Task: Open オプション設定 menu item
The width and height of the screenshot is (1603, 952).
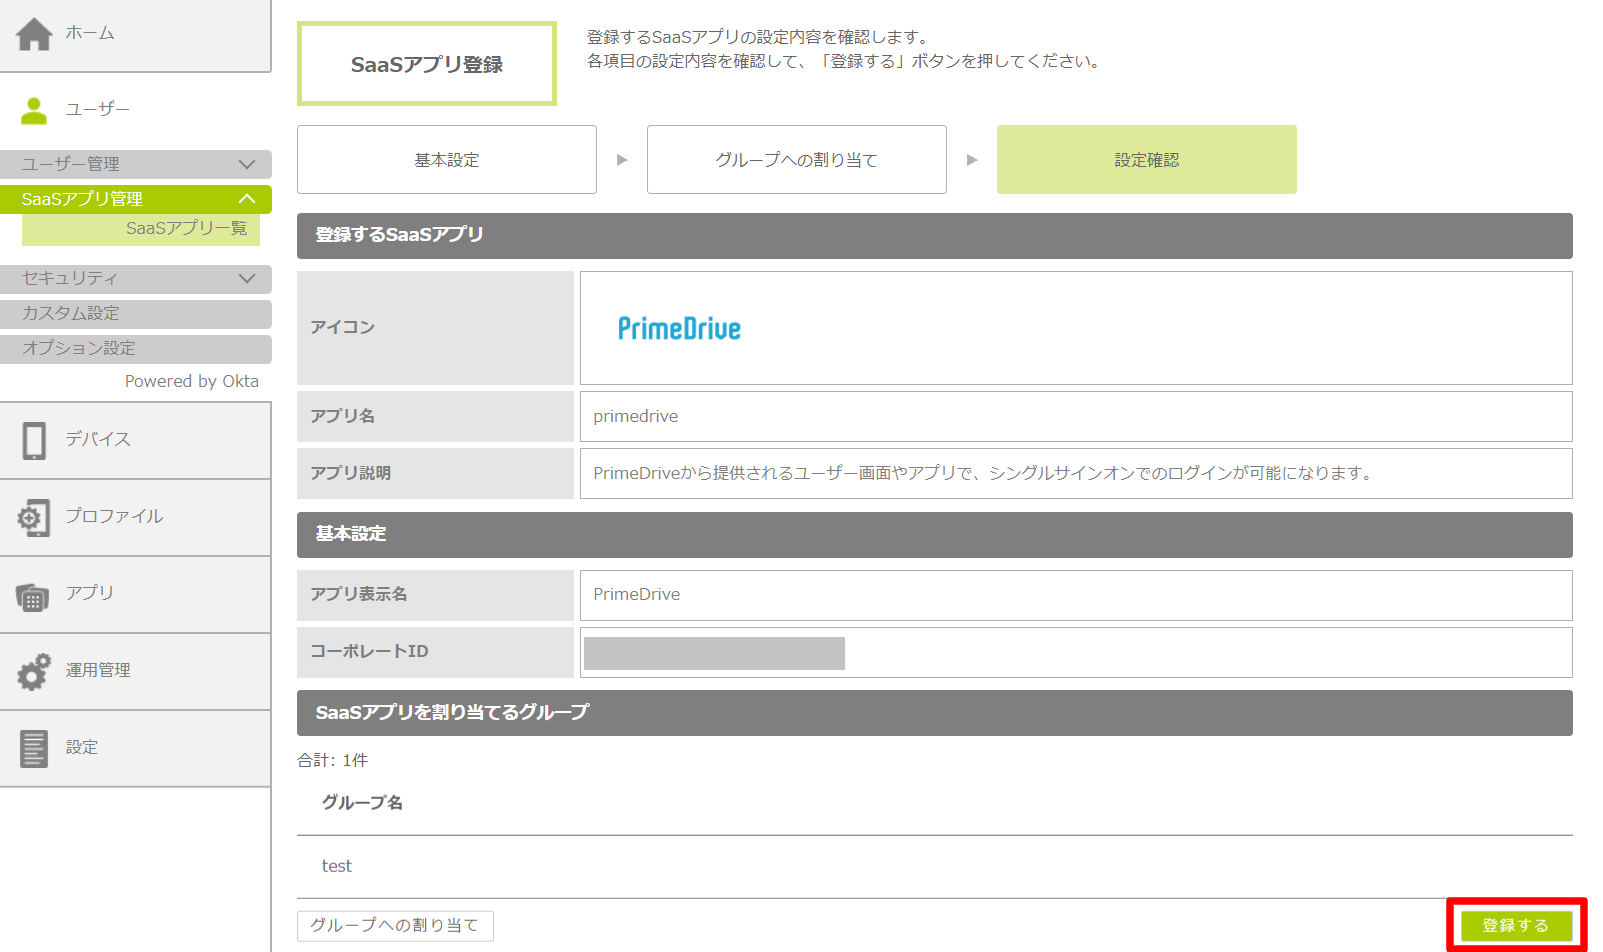Action: (x=135, y=349)
